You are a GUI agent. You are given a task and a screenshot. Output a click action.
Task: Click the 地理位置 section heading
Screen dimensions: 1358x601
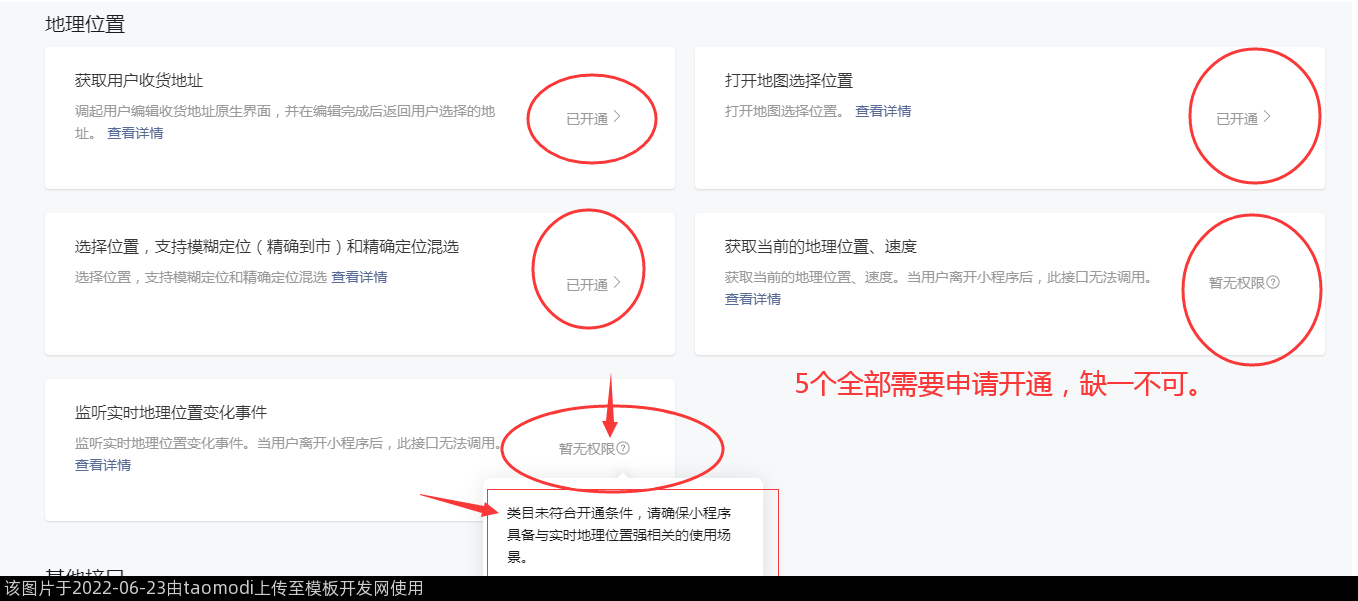click(x=85, y=25)
